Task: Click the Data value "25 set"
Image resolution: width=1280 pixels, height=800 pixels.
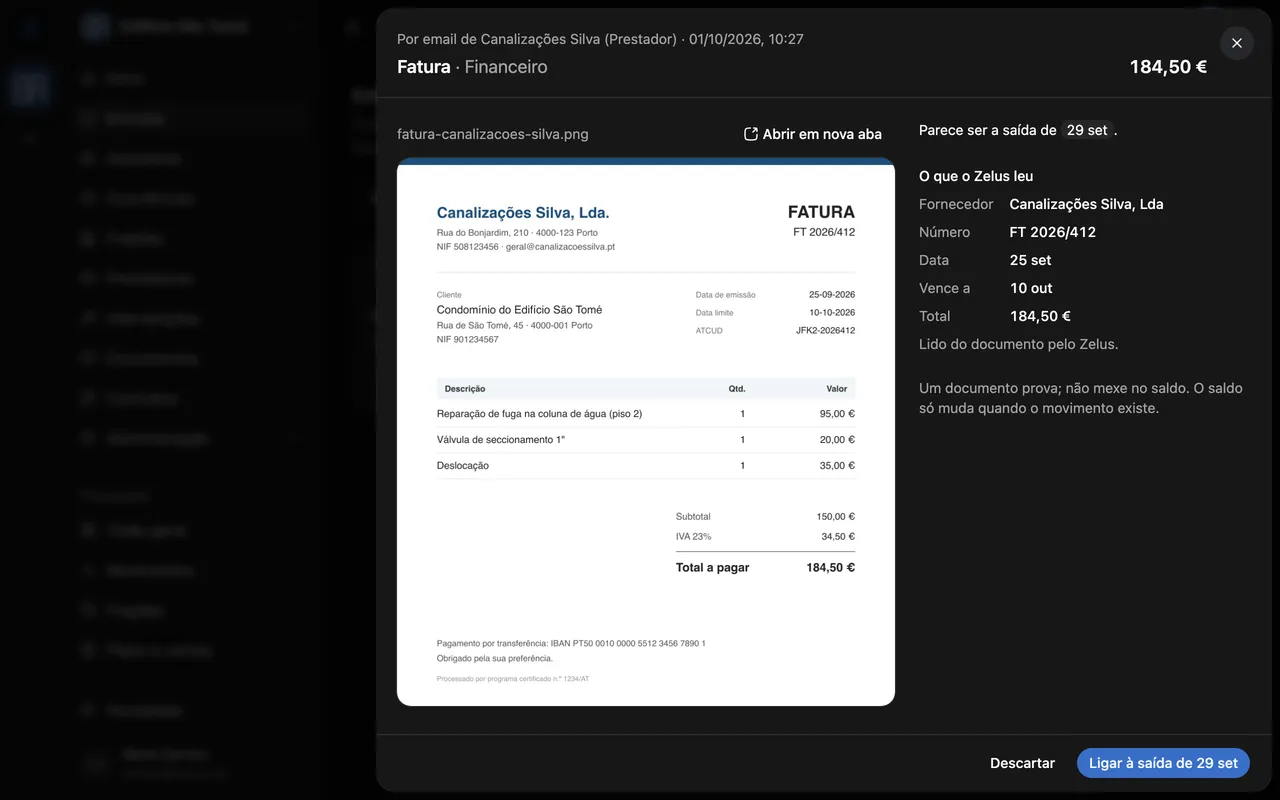Action: (1030, 260)
